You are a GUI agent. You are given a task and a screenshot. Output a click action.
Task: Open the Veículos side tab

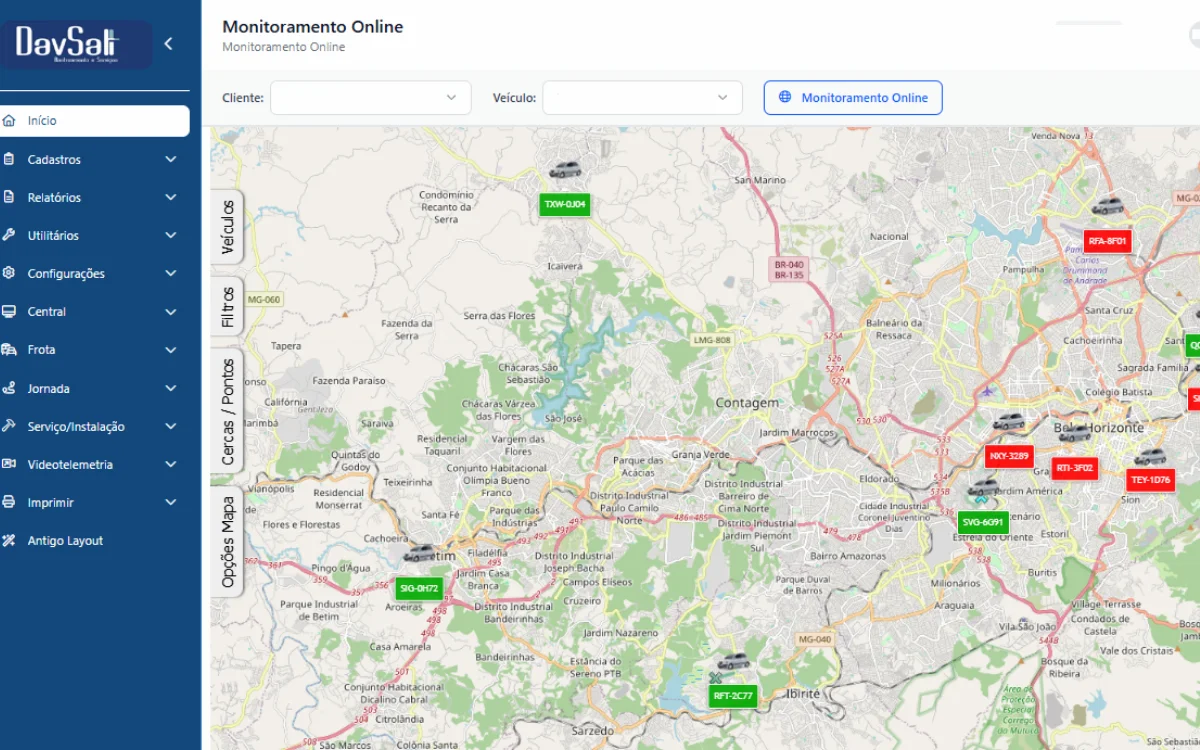(x=227, y=227)
